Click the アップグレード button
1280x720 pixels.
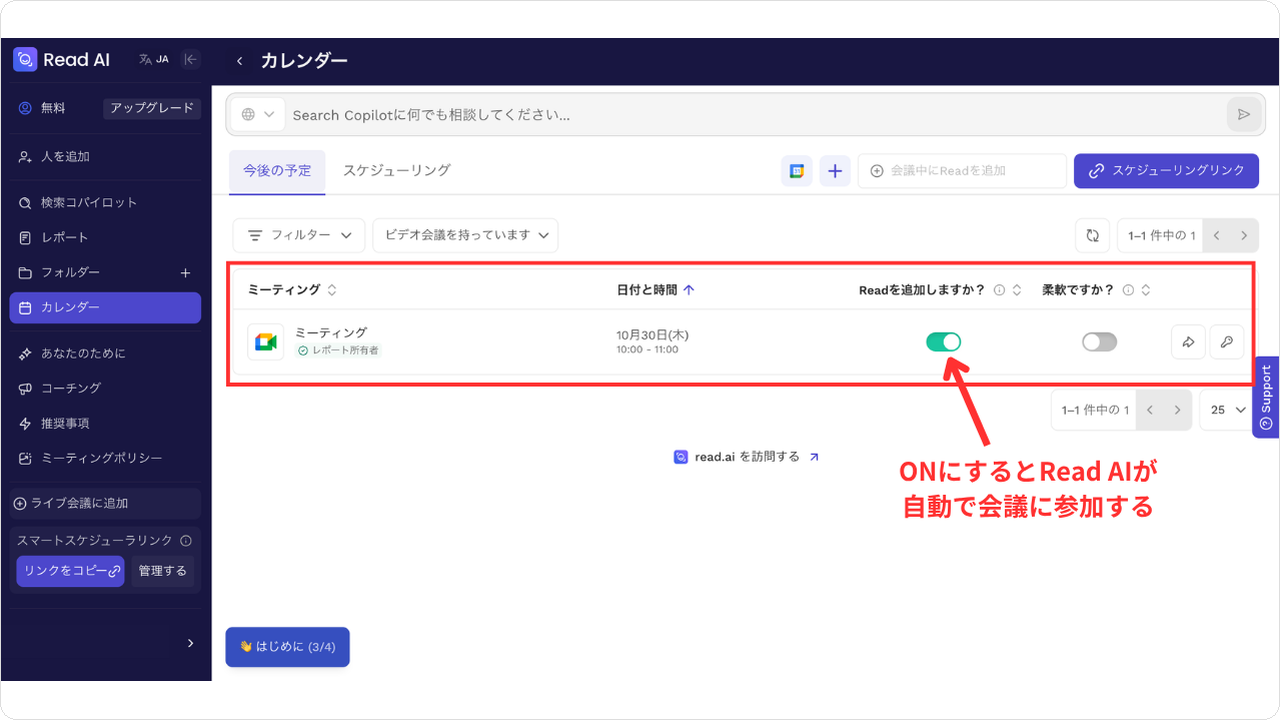152,108
